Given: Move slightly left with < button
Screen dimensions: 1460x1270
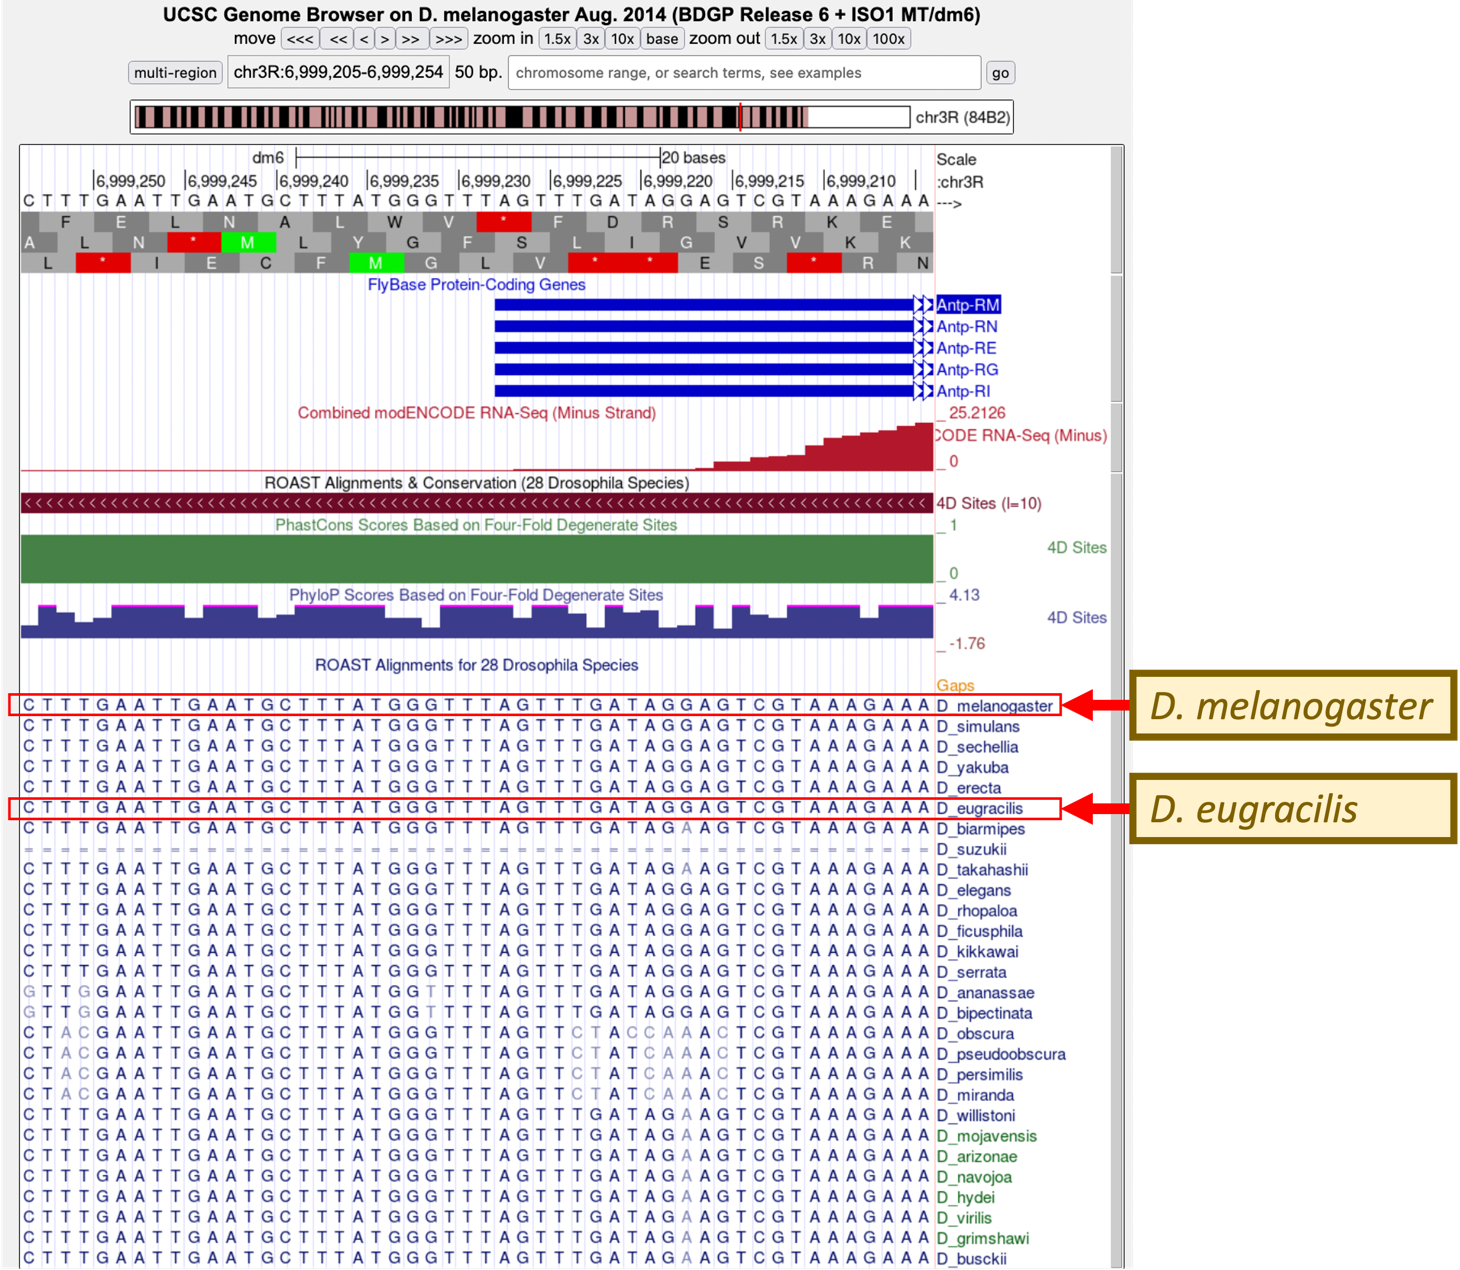Looking at the screenshot, I should point(364,39).
